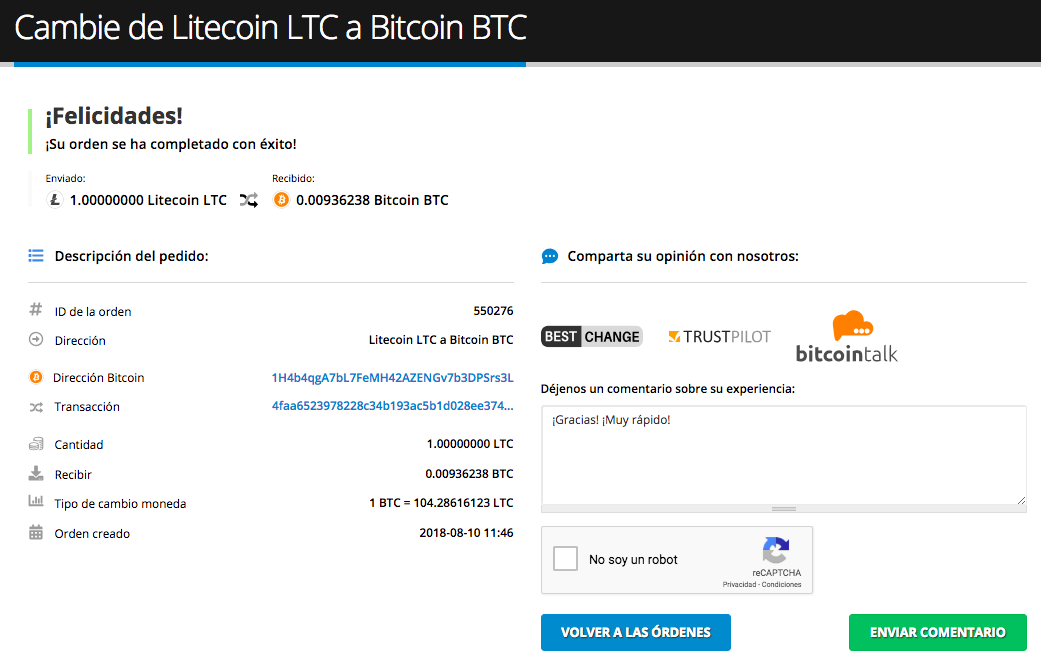Click inside the comment text area
The height and width of the screenshot is (665, 1041).
[x=784, y=455]
